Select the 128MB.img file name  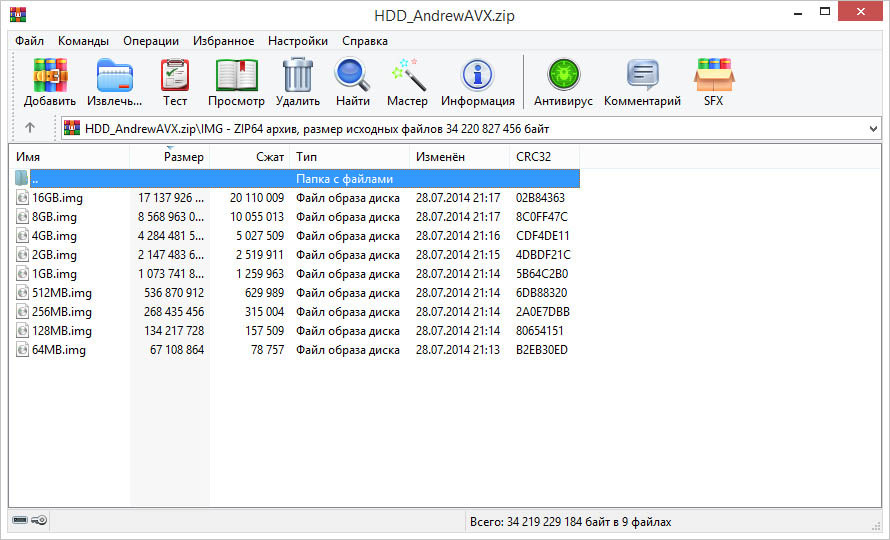62,330
